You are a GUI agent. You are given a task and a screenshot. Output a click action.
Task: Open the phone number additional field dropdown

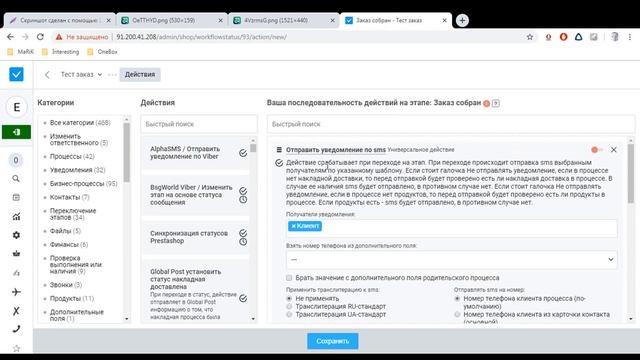(x=451, y=260)
